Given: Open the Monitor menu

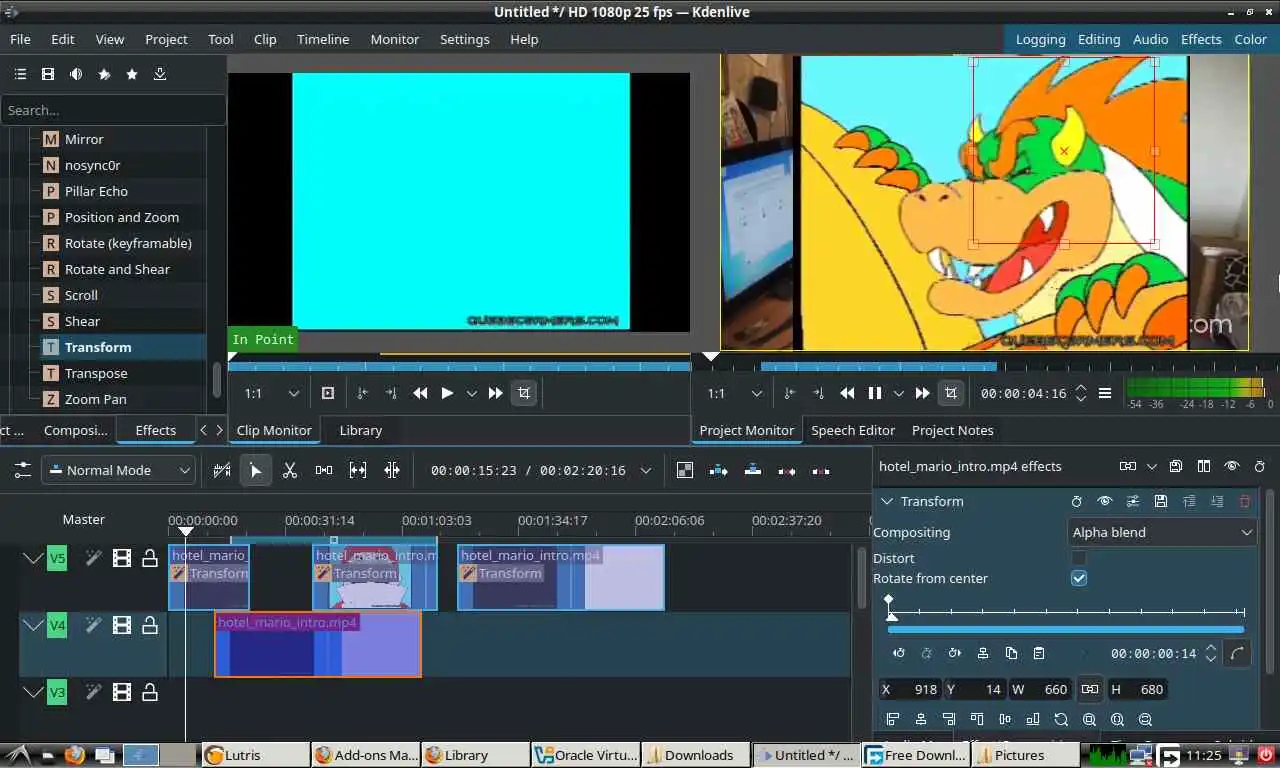Looking at the screenshot, I should tap(394, 39).
